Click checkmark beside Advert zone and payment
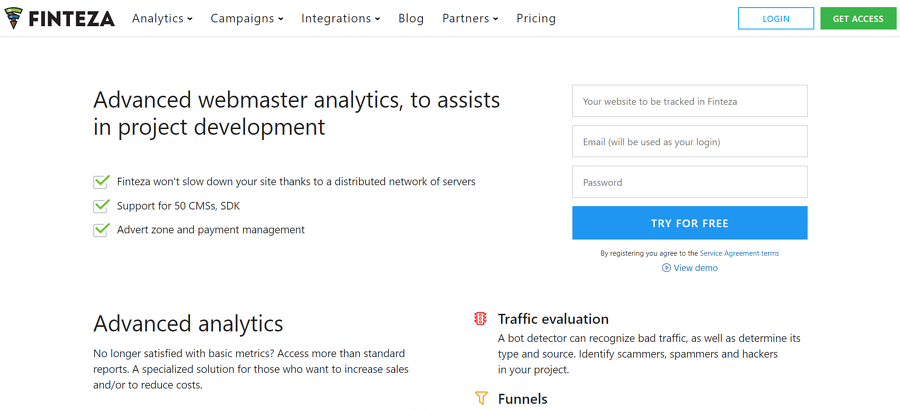This screenshot has width=900, height=410. coord(101,230)
